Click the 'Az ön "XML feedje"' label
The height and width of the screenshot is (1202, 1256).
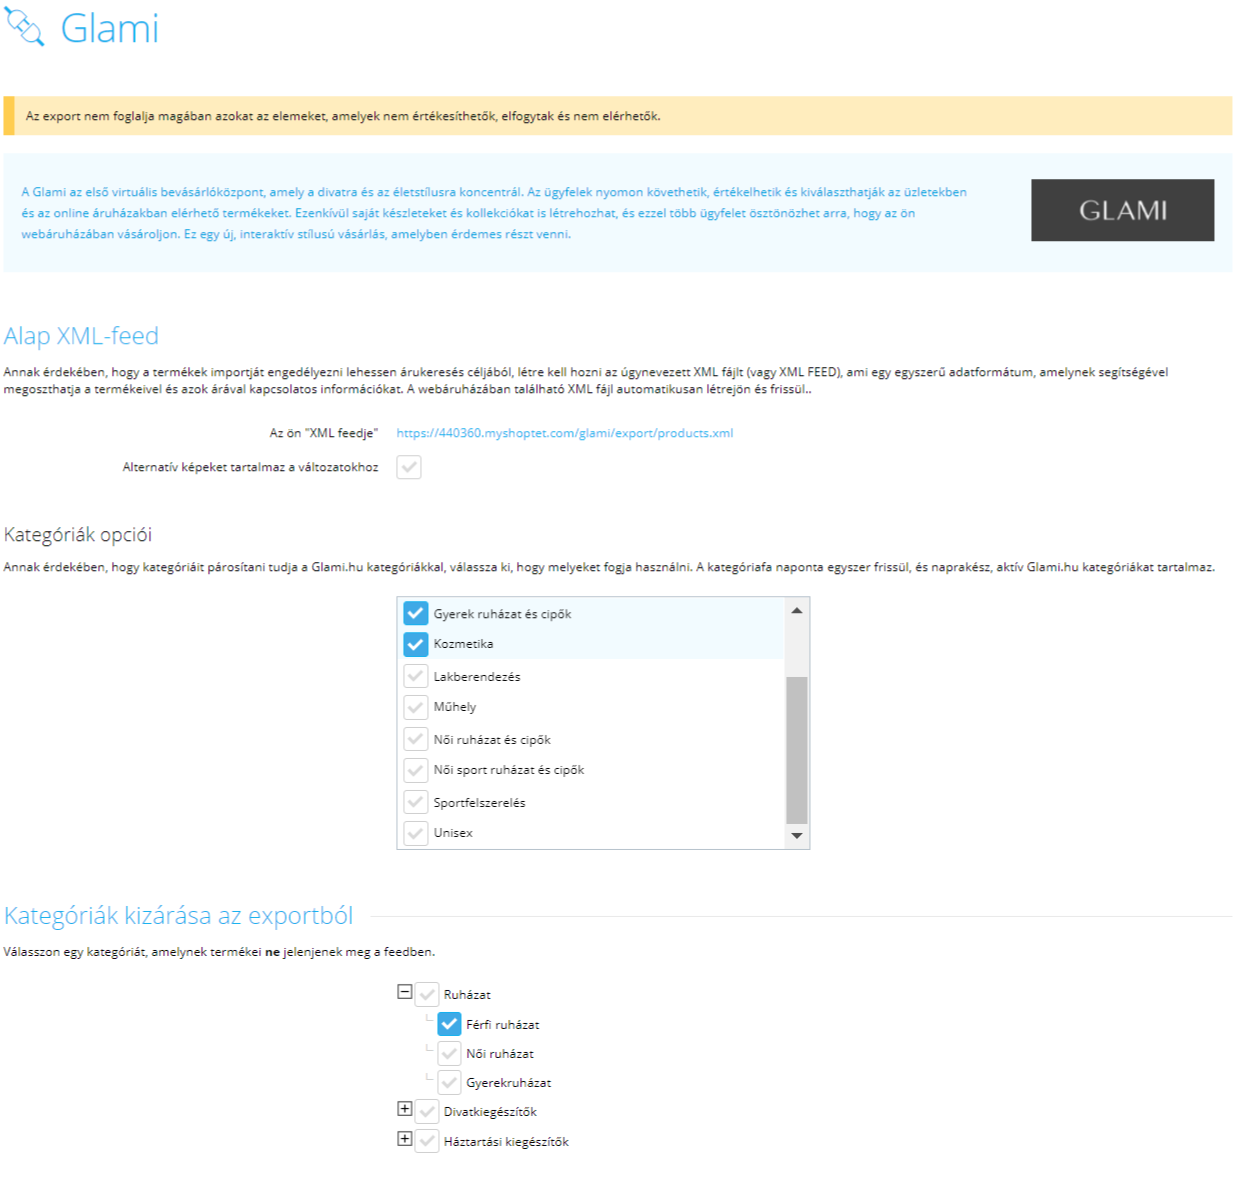324,433
